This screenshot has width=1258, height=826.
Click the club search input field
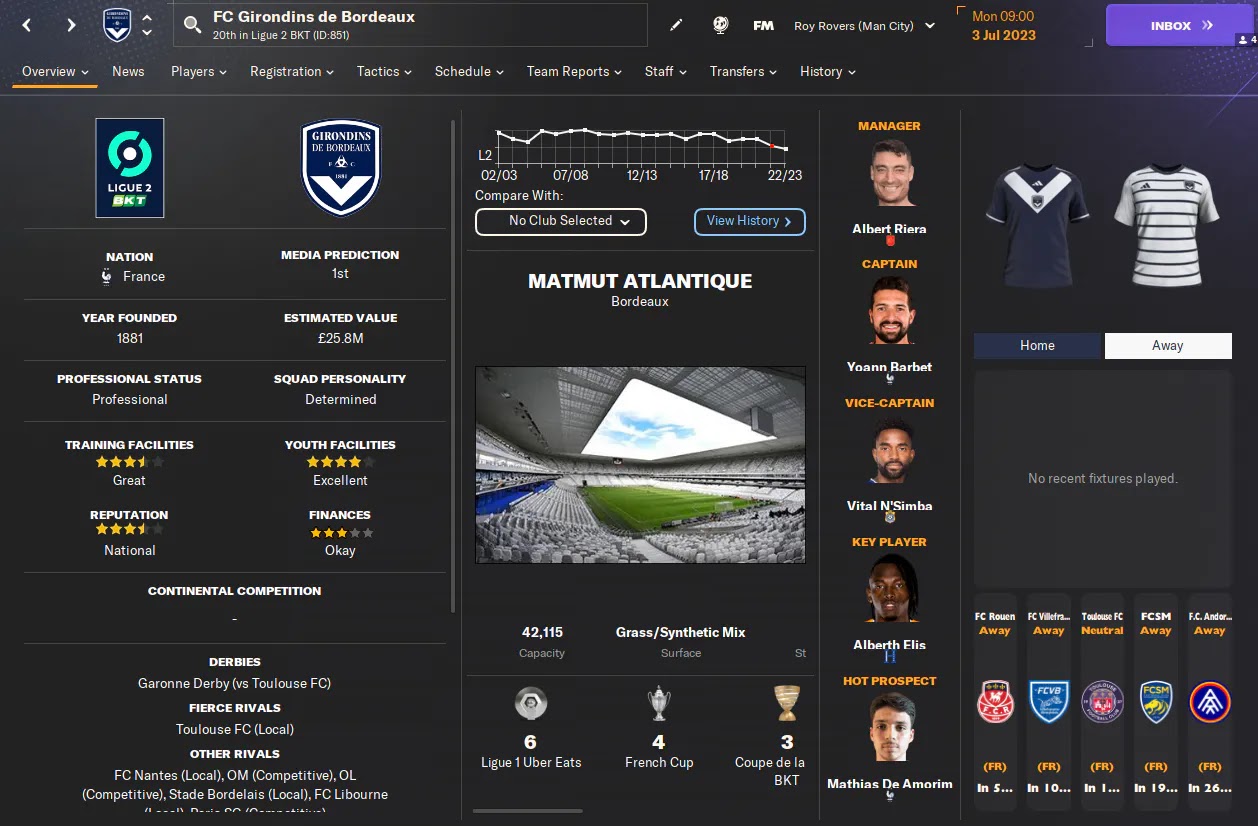(x=410, y=26)
